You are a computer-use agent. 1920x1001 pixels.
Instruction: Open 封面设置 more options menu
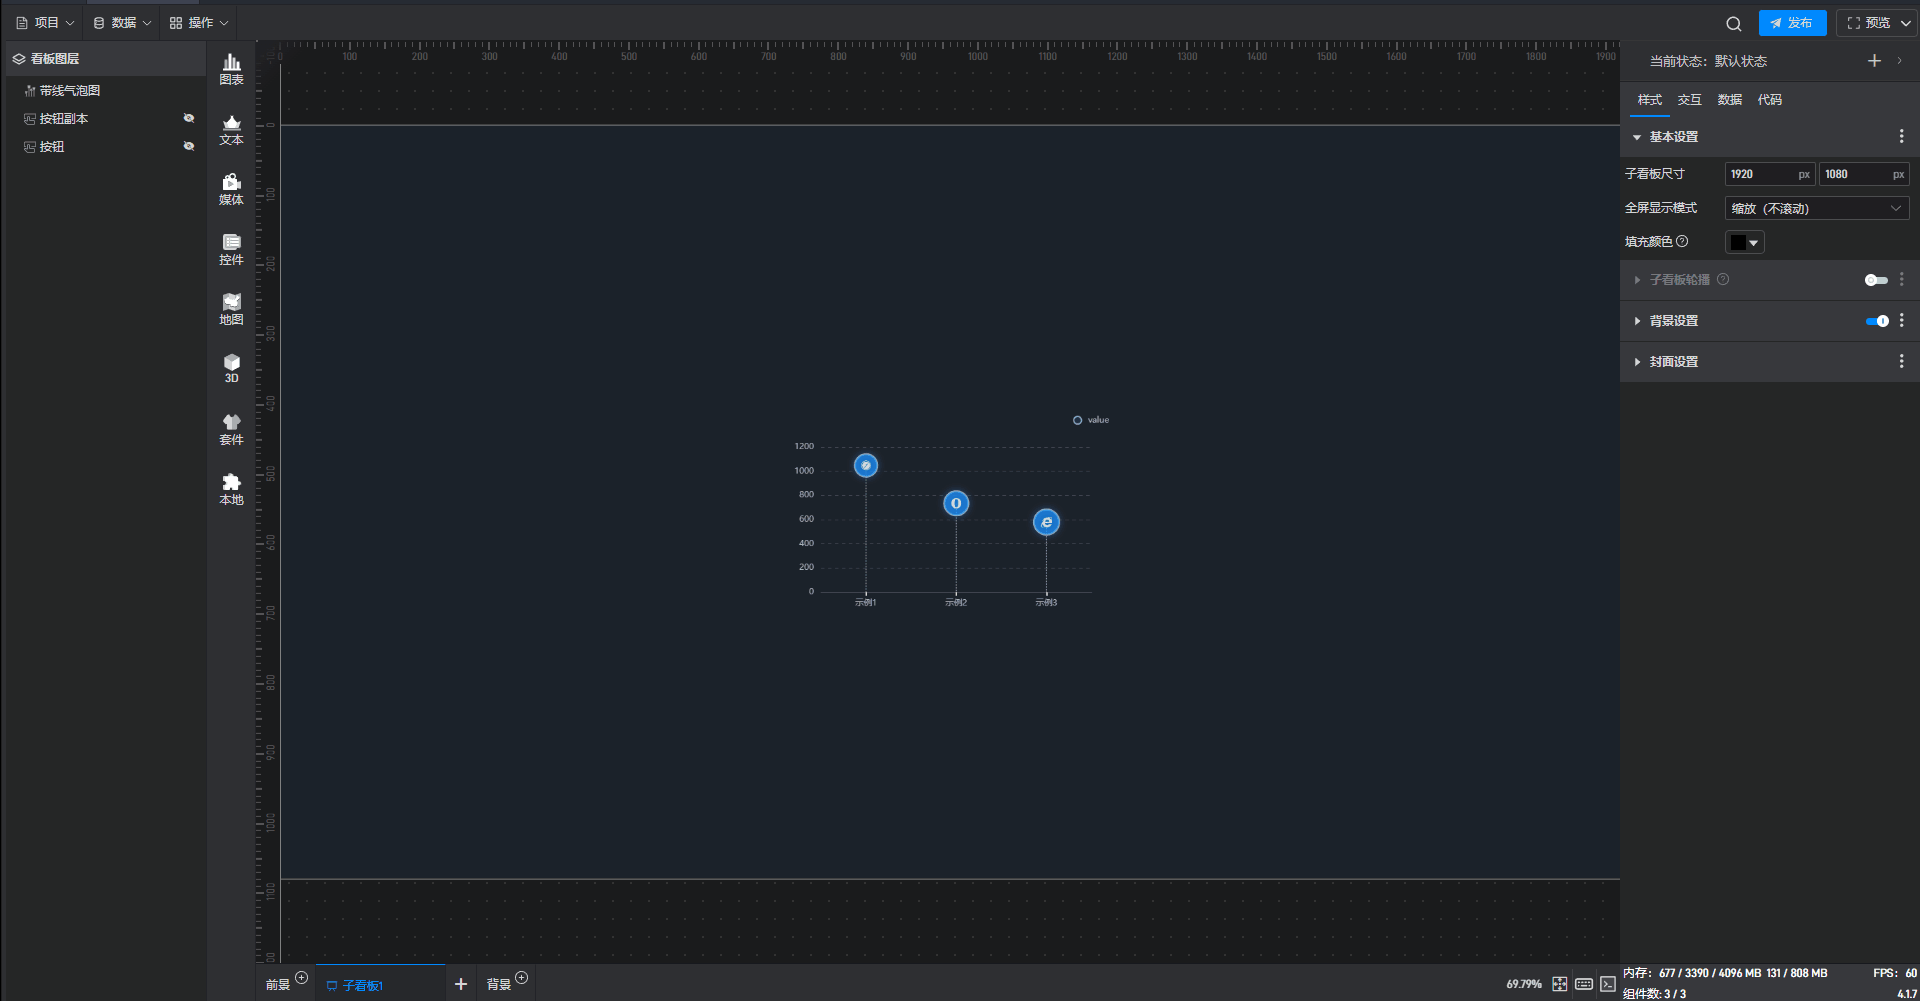(x=1902, y=361)
